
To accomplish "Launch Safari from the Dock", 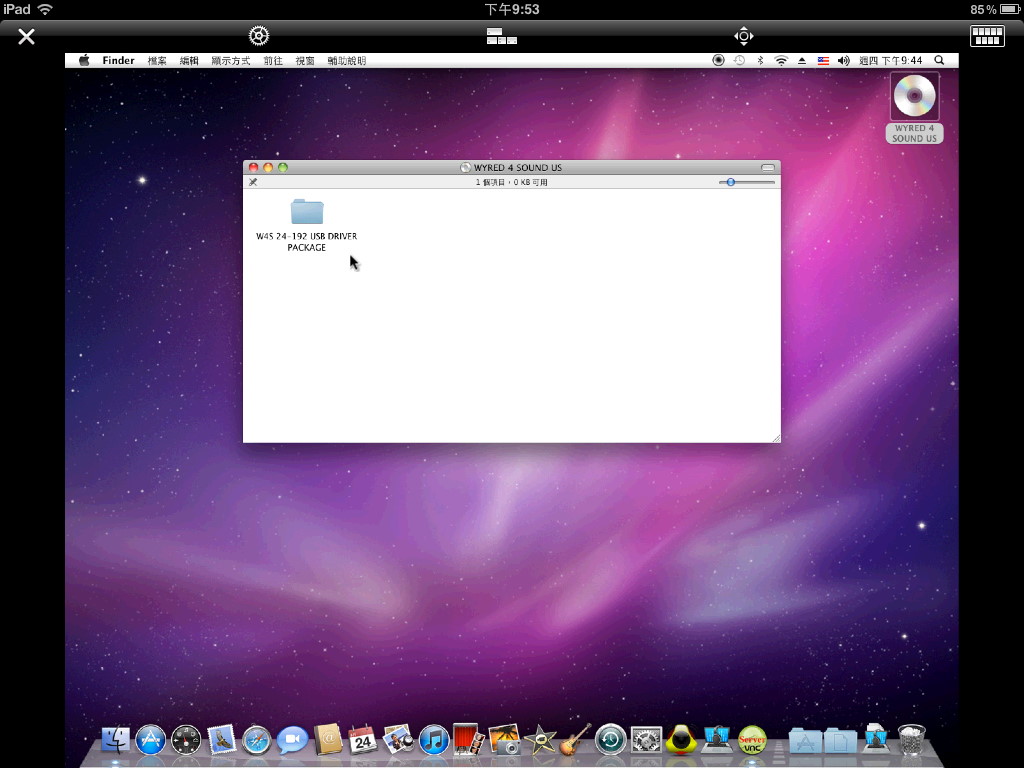I will point(257,741).
